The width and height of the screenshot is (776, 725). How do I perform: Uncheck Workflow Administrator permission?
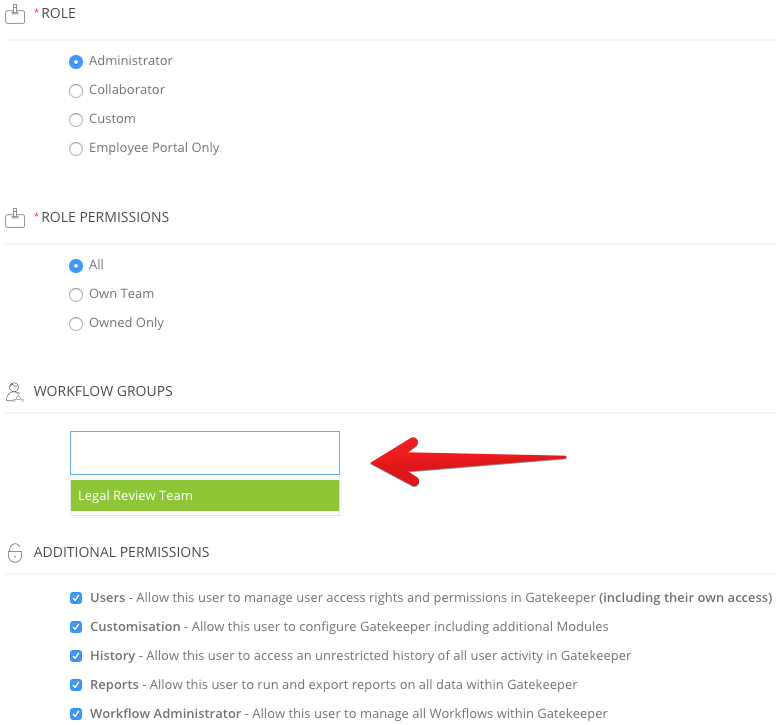[76, 714]
